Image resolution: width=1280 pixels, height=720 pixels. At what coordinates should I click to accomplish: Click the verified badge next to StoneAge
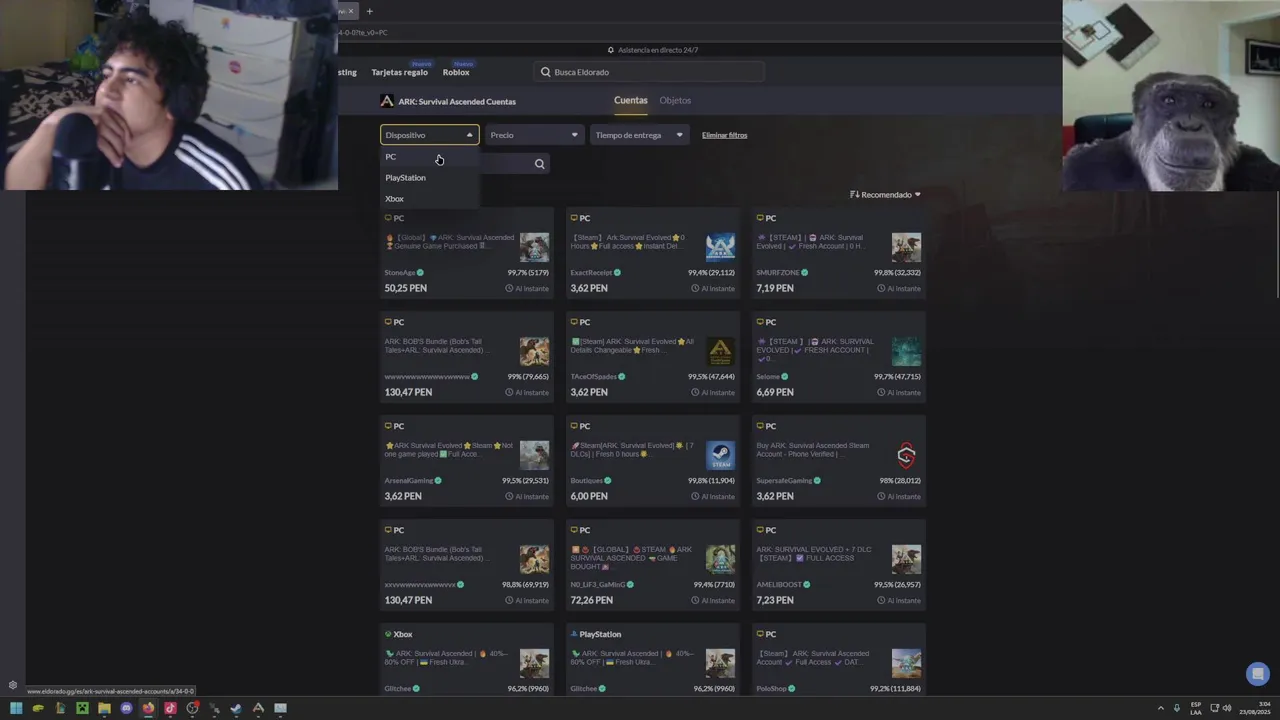tap(420, 273)
